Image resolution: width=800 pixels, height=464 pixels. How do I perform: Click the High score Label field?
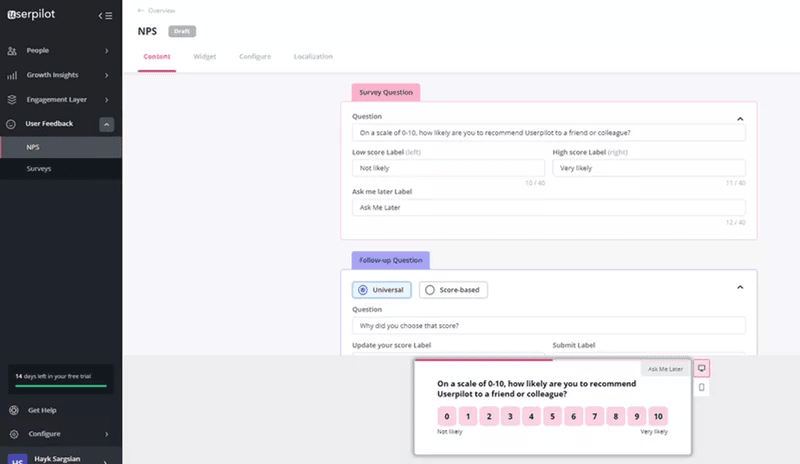pyautogui.click(x=649, y=168)
